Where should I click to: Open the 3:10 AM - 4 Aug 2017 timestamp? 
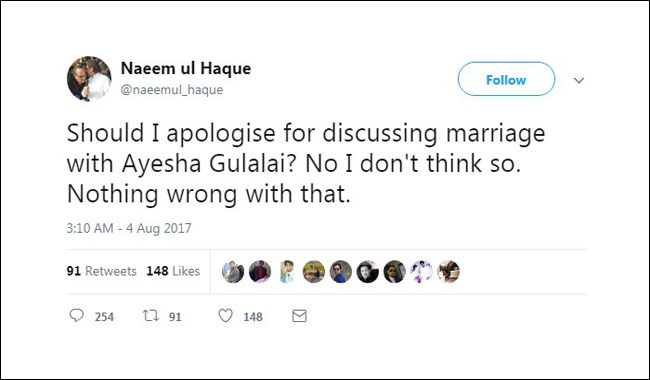pyautogui.click(x=129, y=228)
